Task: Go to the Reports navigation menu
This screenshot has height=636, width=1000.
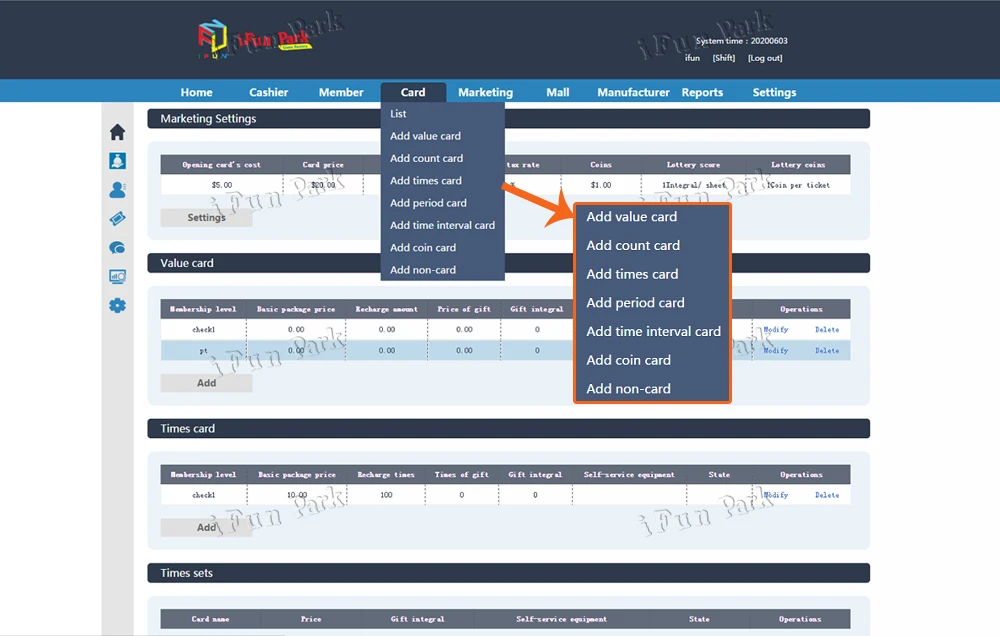Action: [702, 92]
